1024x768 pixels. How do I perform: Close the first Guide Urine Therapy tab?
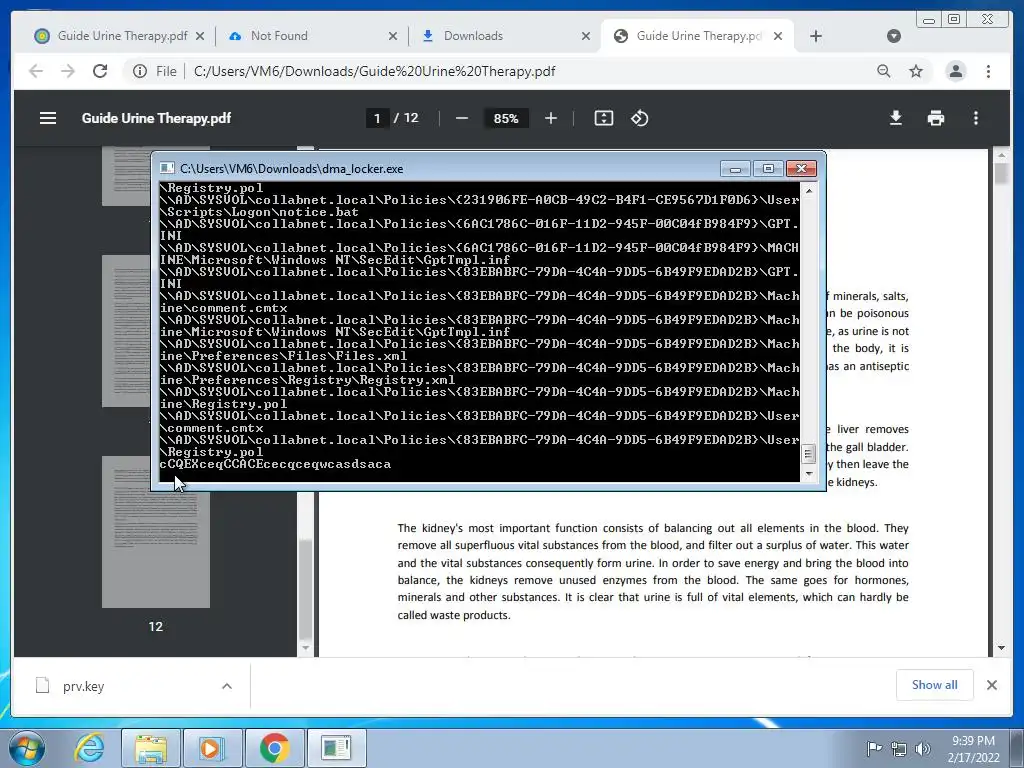point(200,36)
